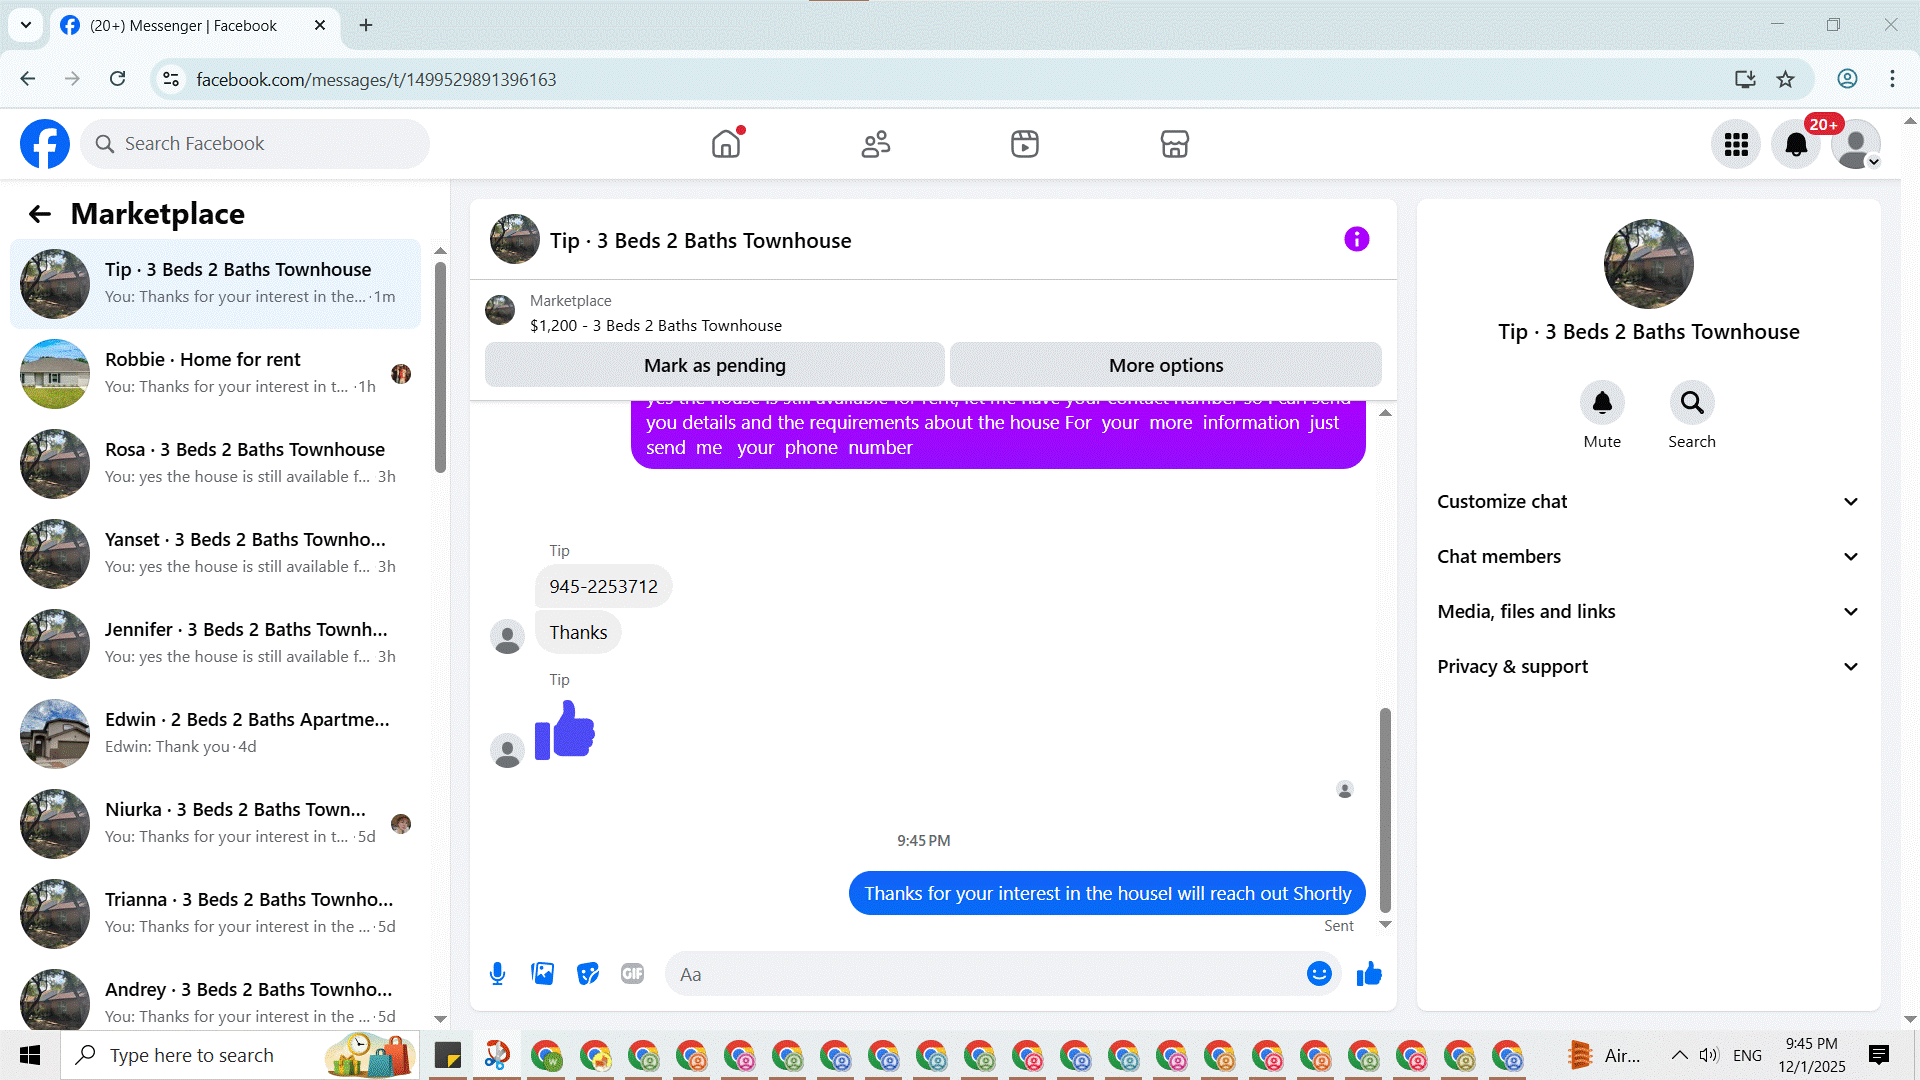Open Niurka's townhouse conversation
Viewport: 1920px width, 1080px height.
215,824
